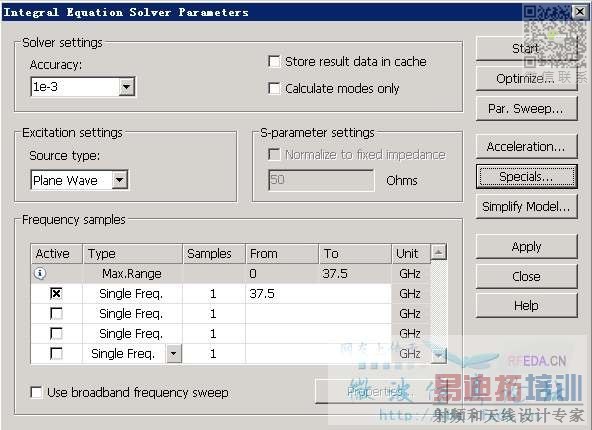Toggle Use broadband frequency sweep checkbox
The height and width of the screenshot is (430, 592).
coord(36,392)
